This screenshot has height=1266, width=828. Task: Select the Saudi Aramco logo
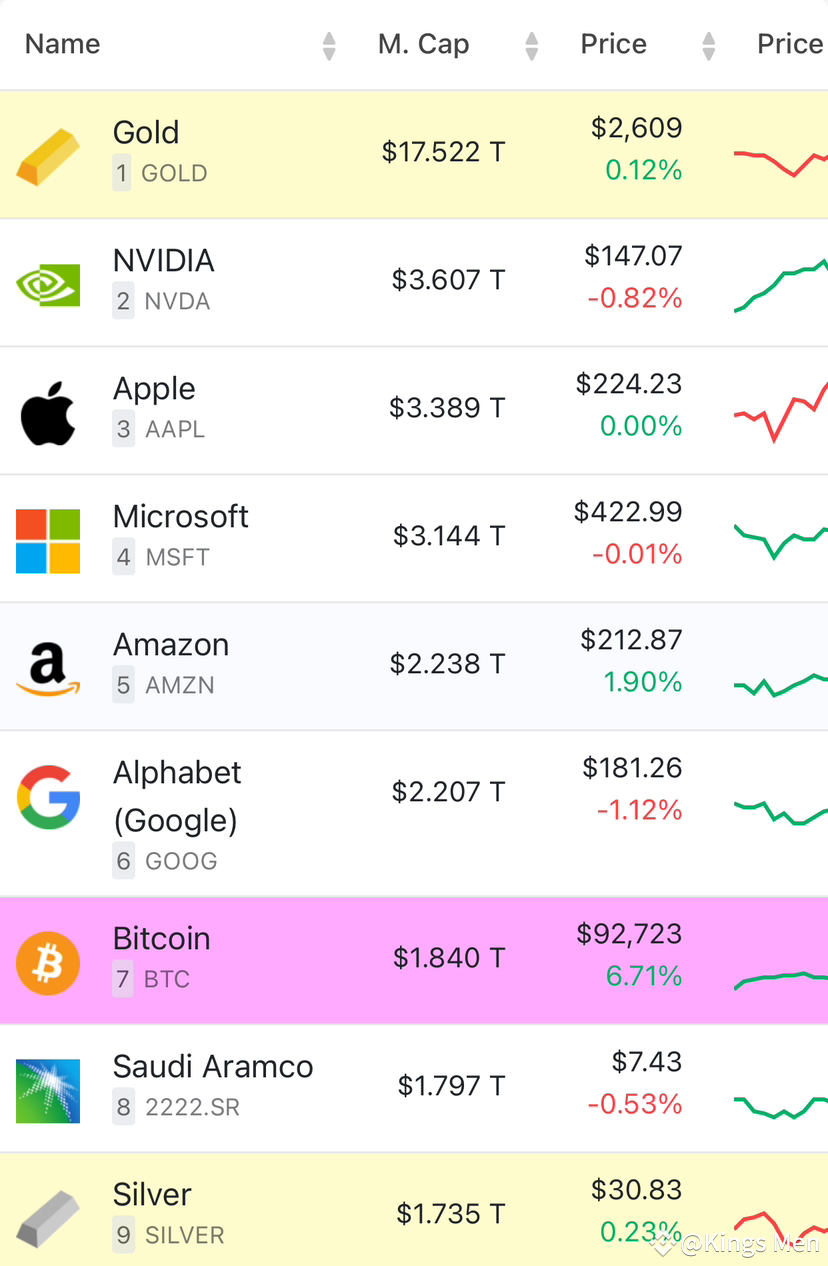point(47,1091)
